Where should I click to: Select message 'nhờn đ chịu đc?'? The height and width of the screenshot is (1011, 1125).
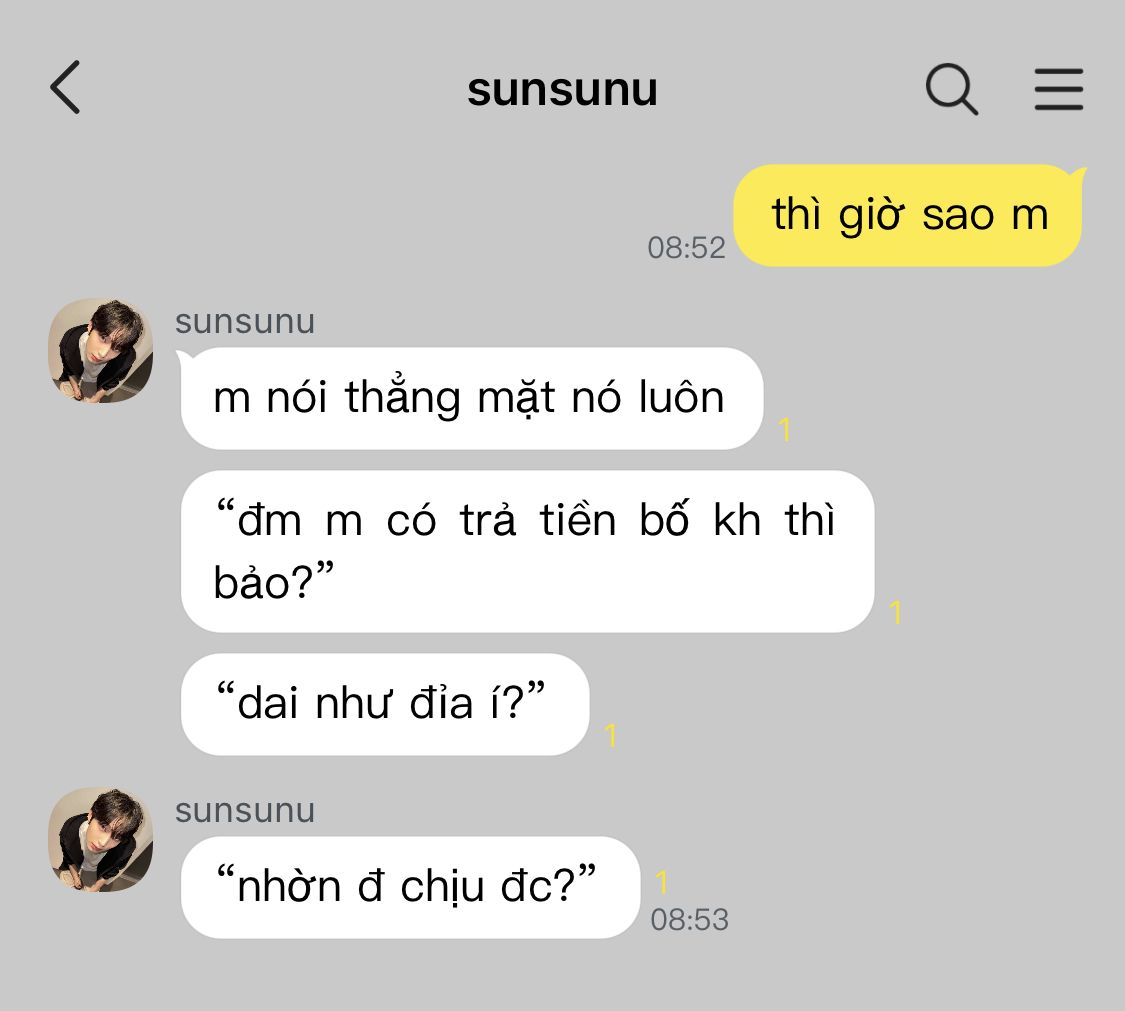[410, 887]
